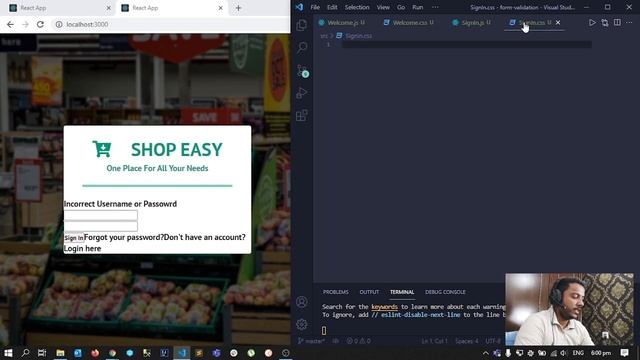Screen dimensions: 640x360
Task: Open File Explorer from the taskbar
Action: click(60, 353)
